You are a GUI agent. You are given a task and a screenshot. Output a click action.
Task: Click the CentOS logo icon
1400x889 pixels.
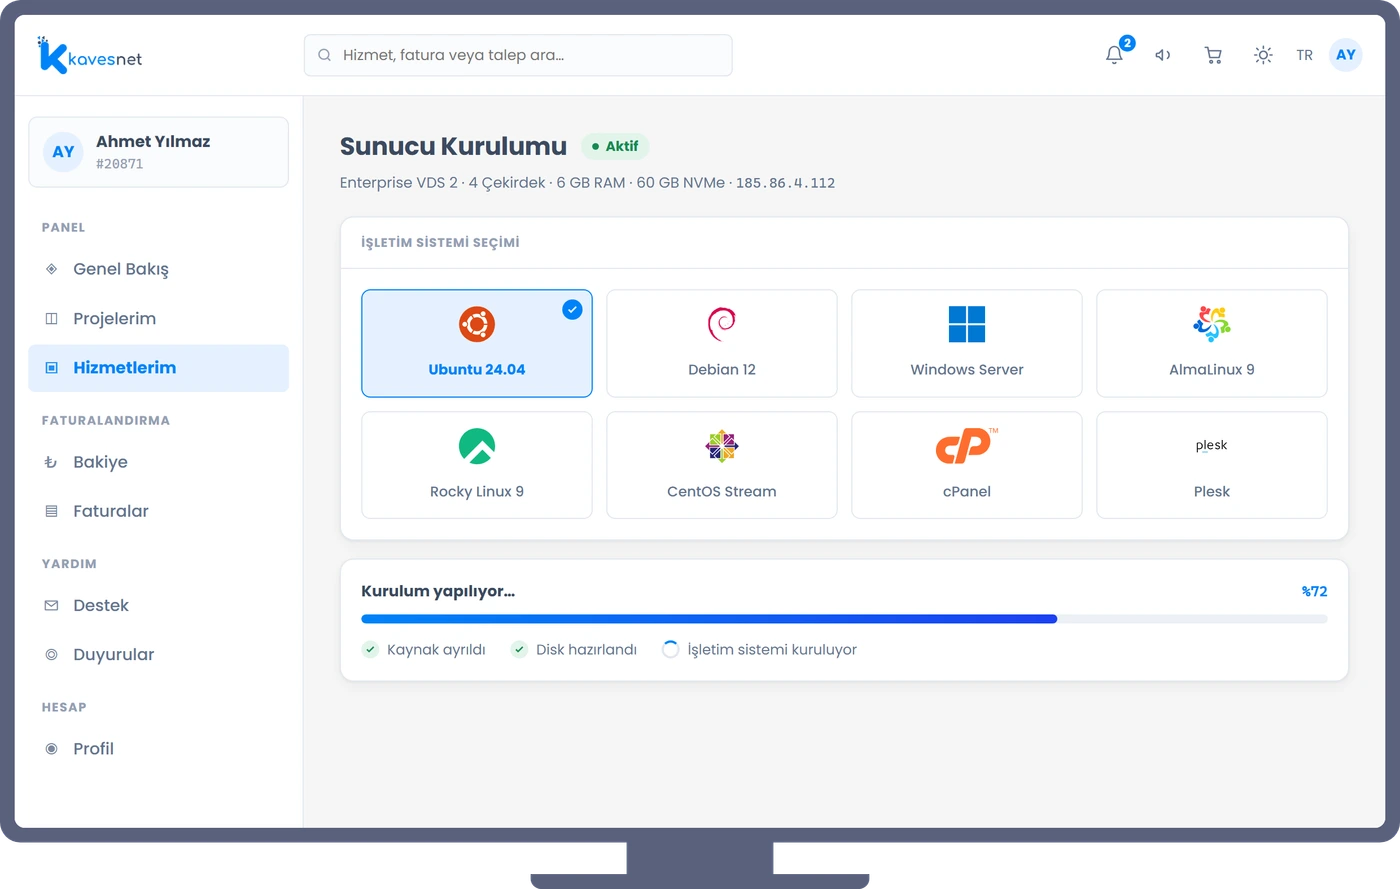point(722,446)
